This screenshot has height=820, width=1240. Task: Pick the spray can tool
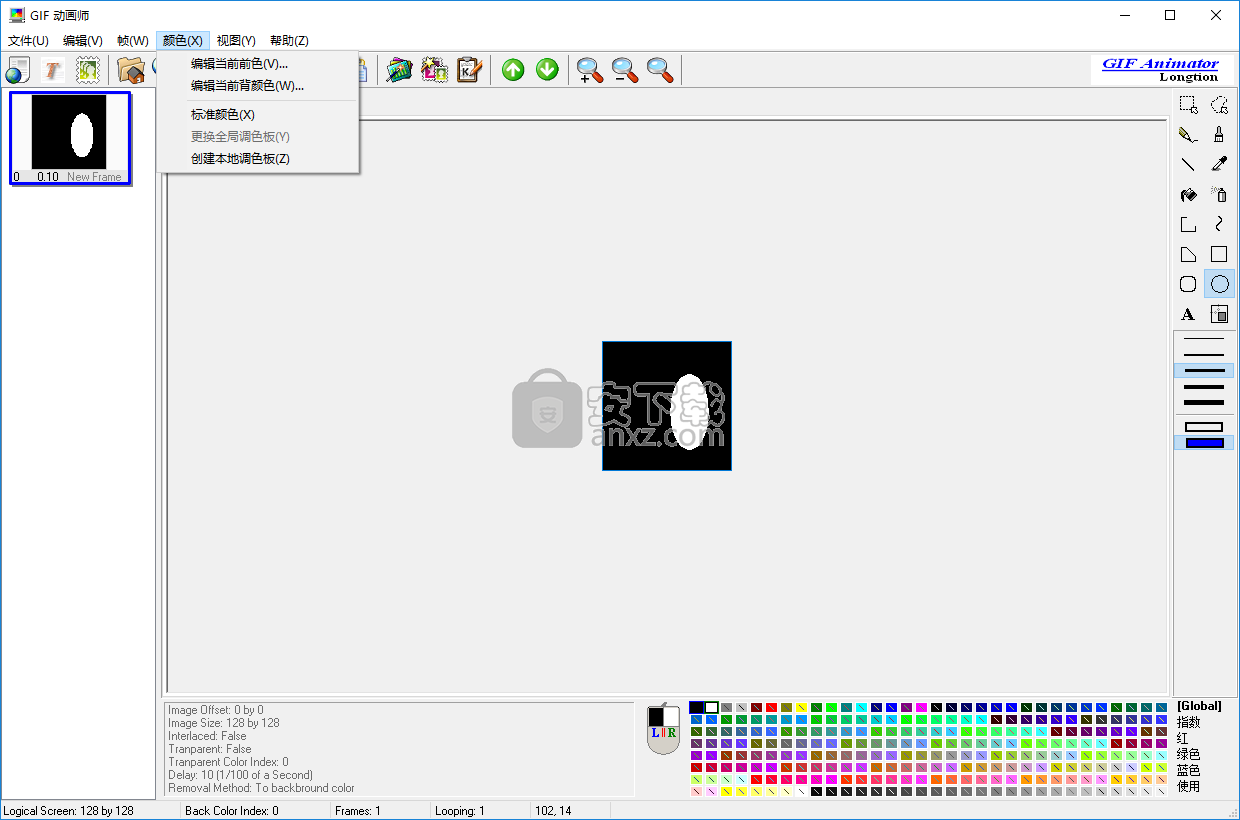pyautogui.click(x=1219, y=195)
